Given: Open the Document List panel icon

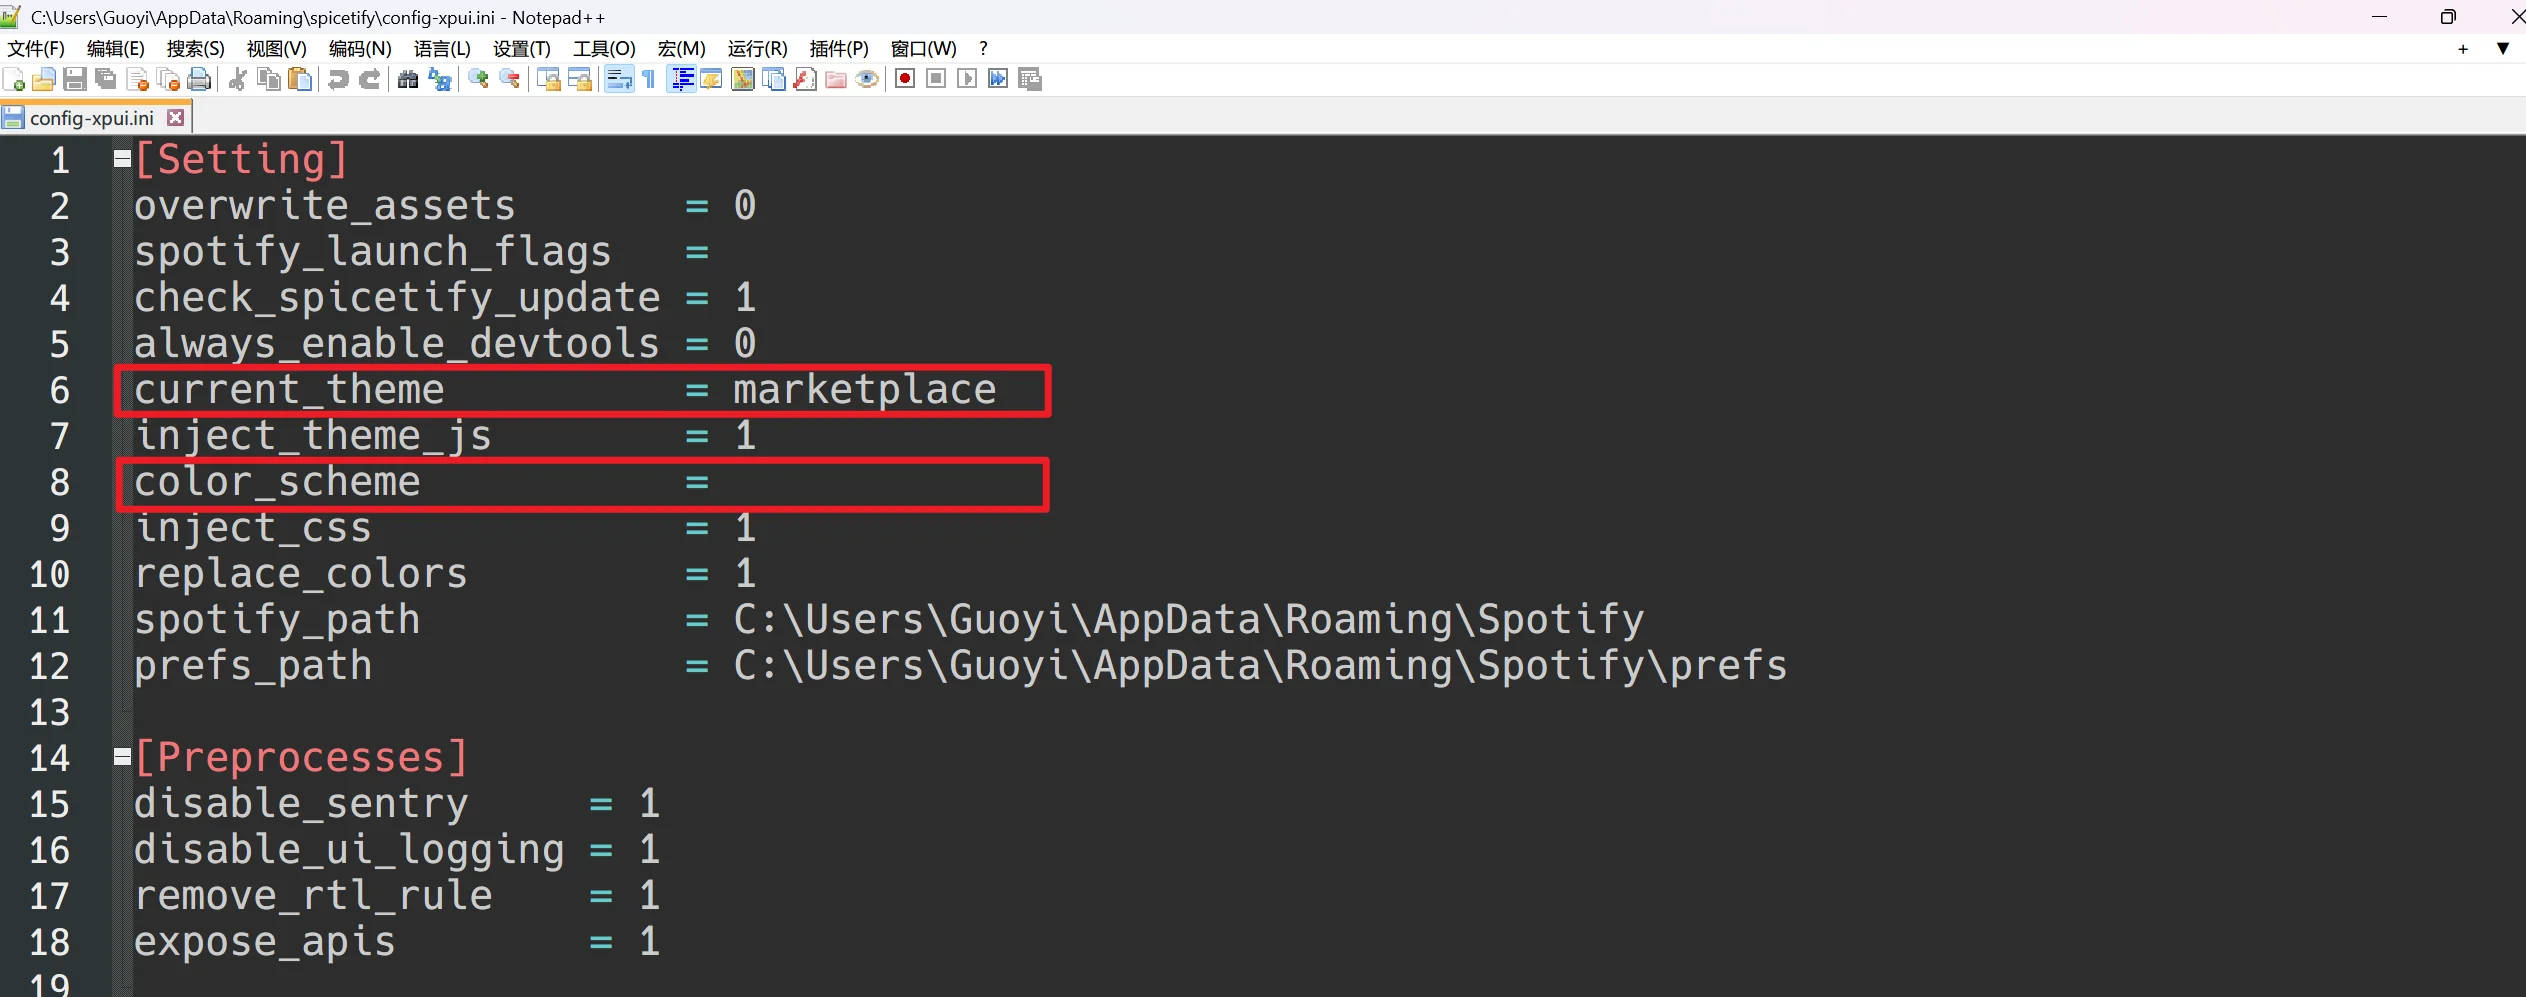Looking at the screenshot, I should pyautogui.click(x=774, y=79).
